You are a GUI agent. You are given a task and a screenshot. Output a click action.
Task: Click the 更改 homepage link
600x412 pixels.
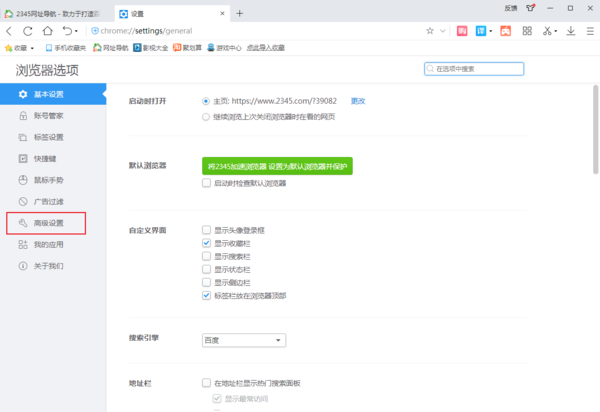click(x=358, y=101)
